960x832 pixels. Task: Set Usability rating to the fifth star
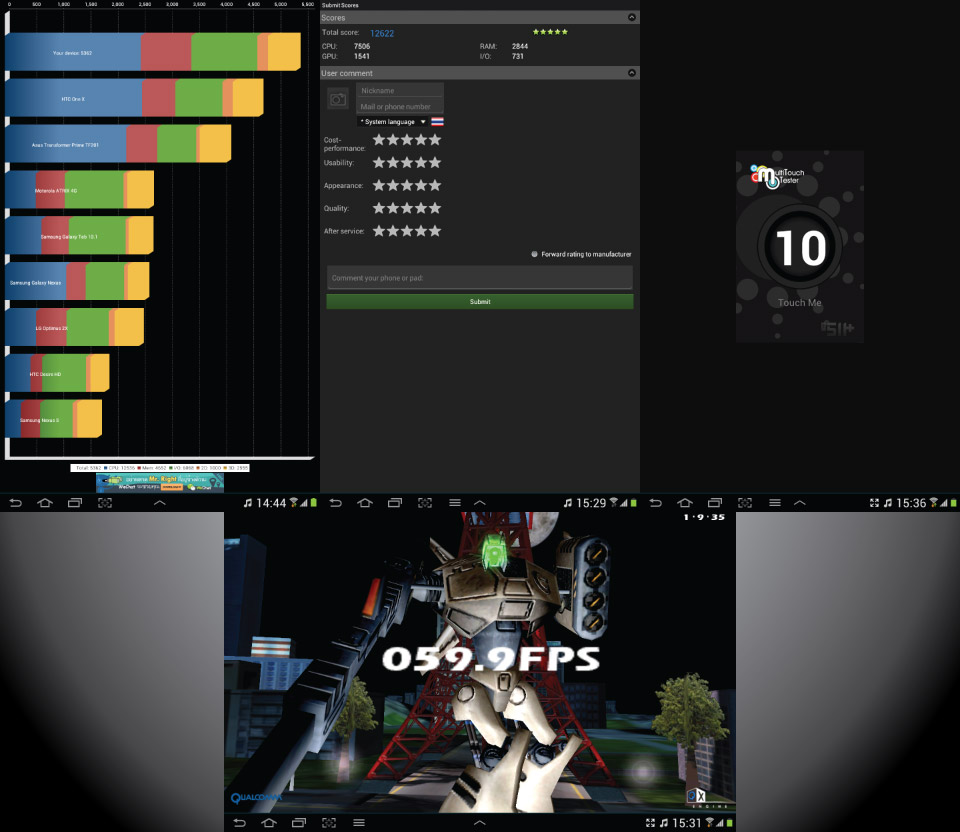[435, 162]
